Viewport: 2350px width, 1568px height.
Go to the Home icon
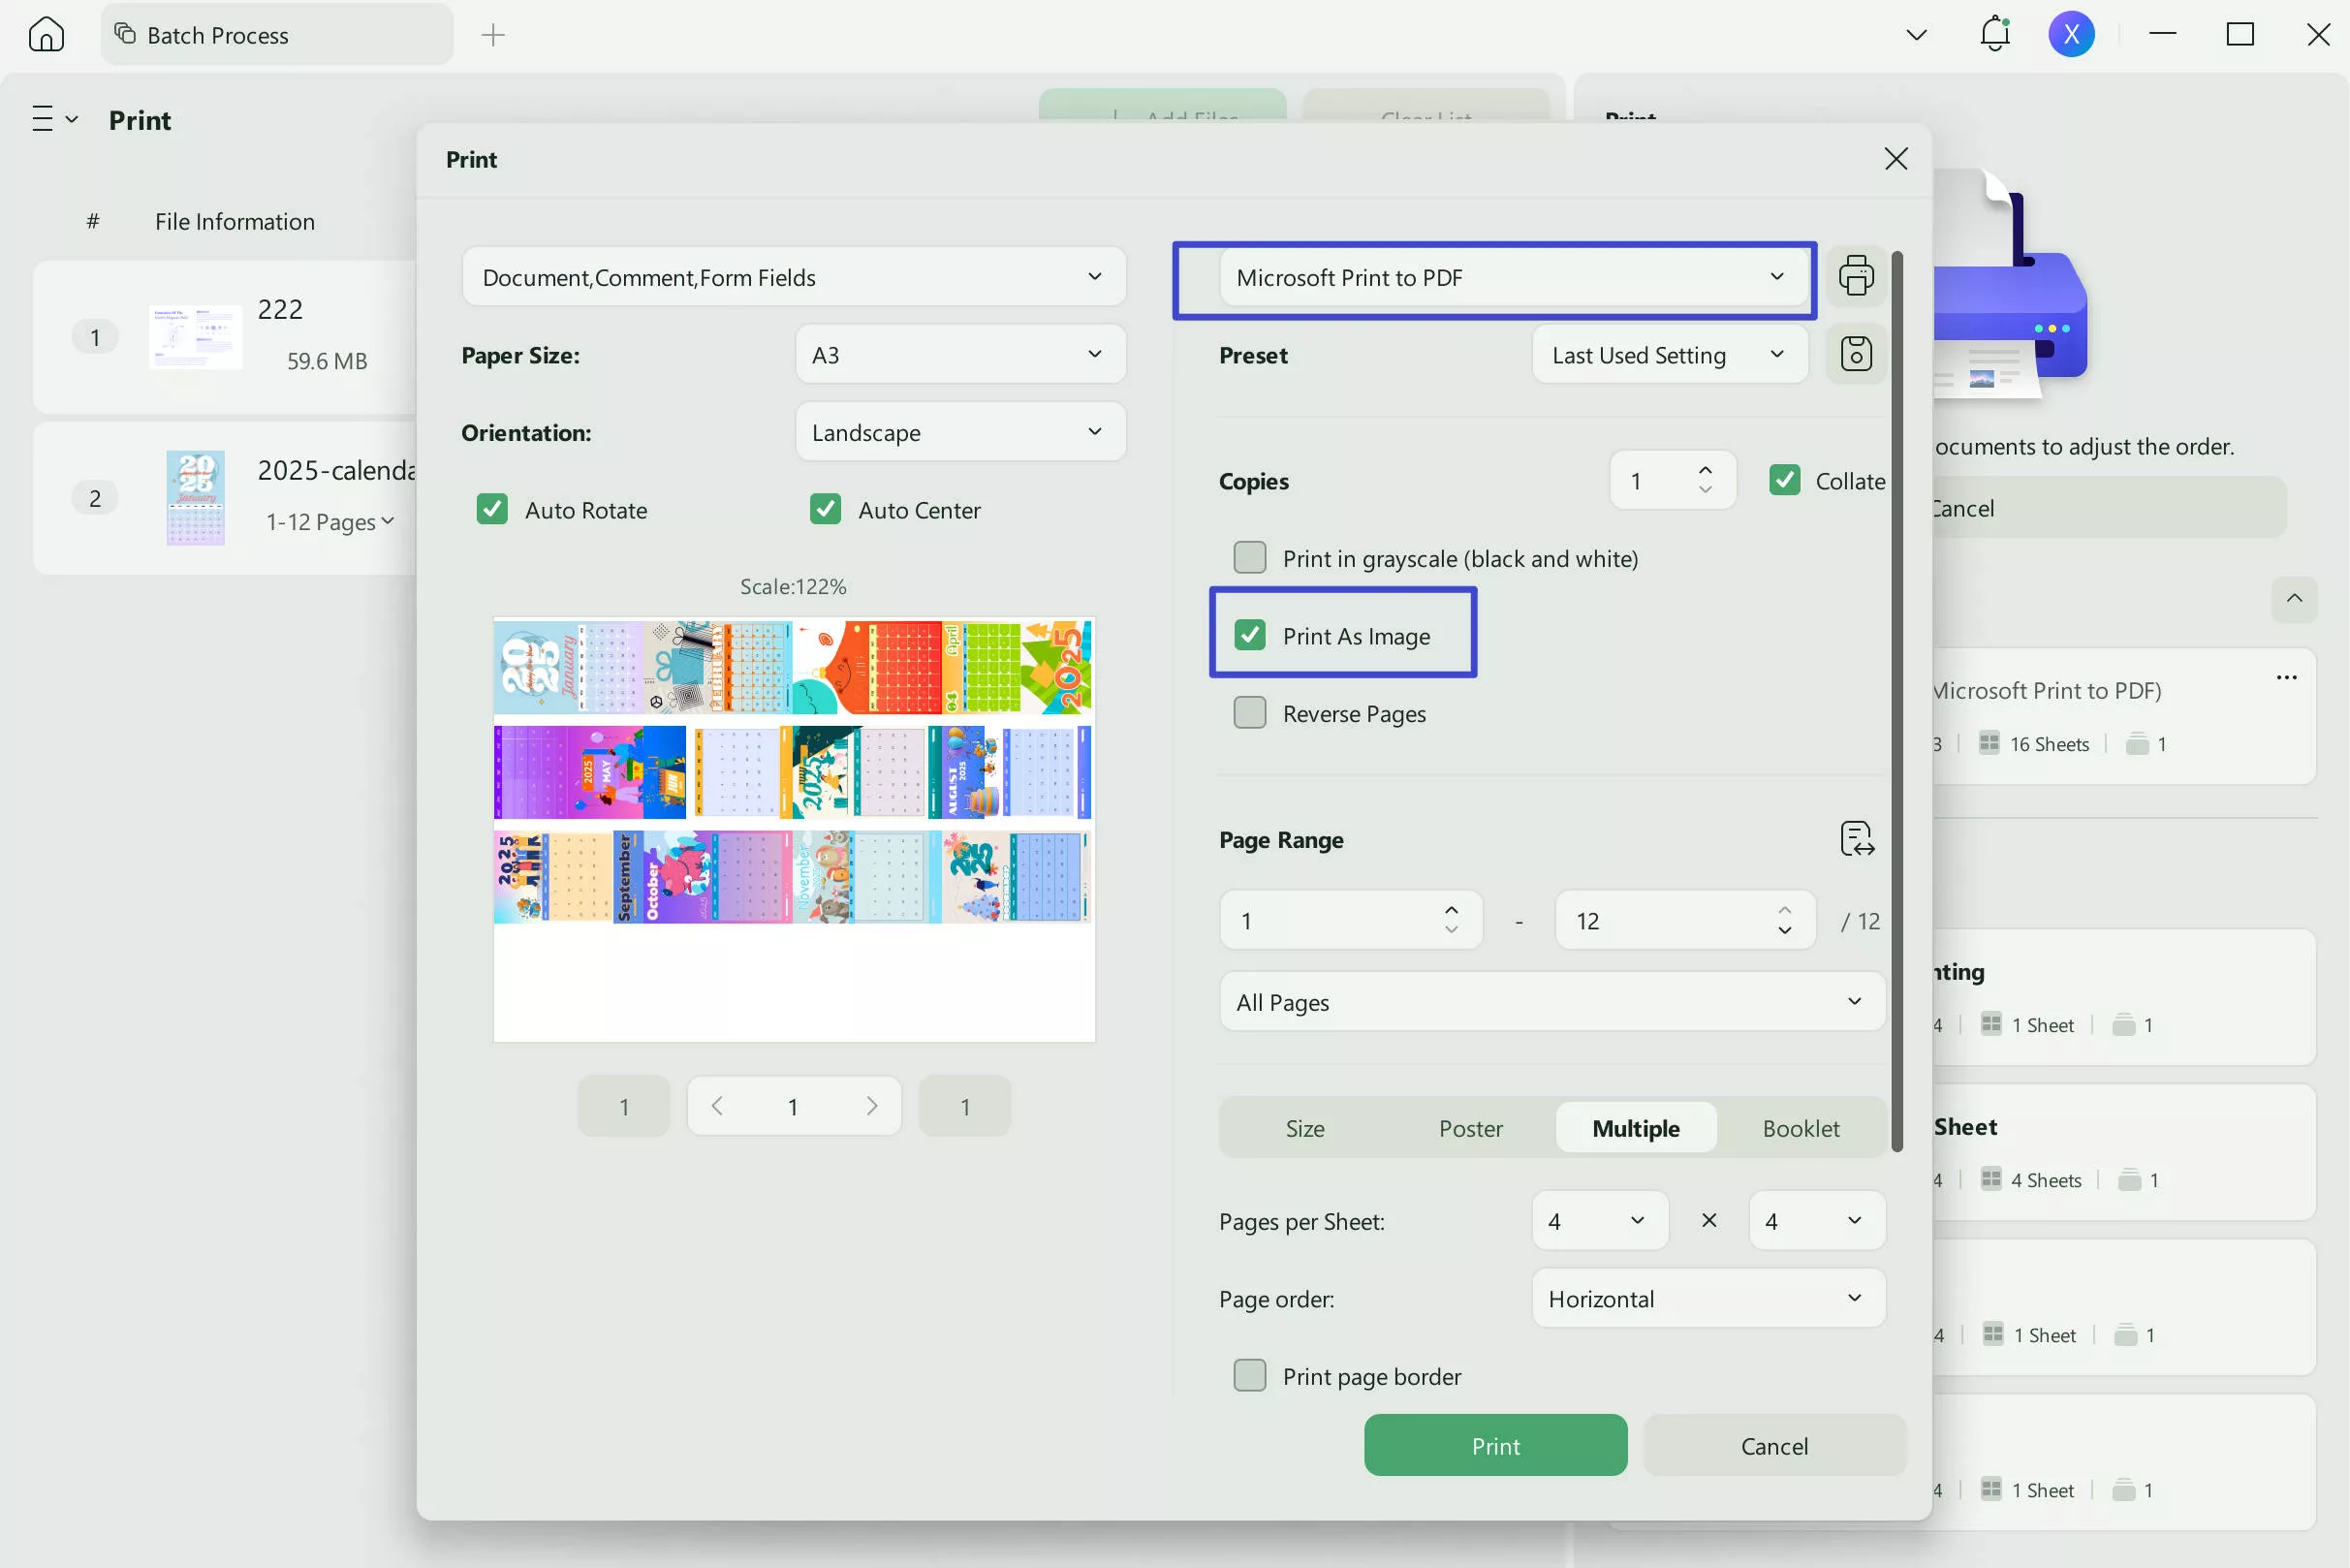[46, 35]
